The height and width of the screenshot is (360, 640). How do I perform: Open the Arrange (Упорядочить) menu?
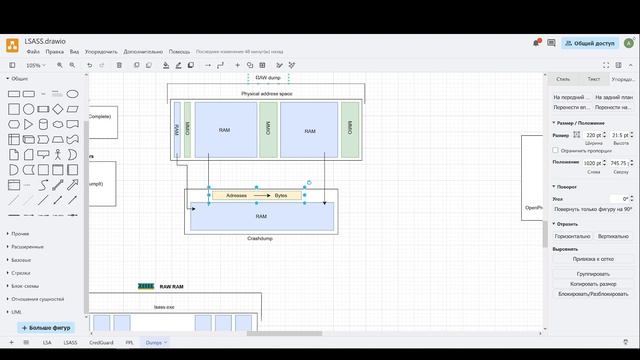pos(101,52)
